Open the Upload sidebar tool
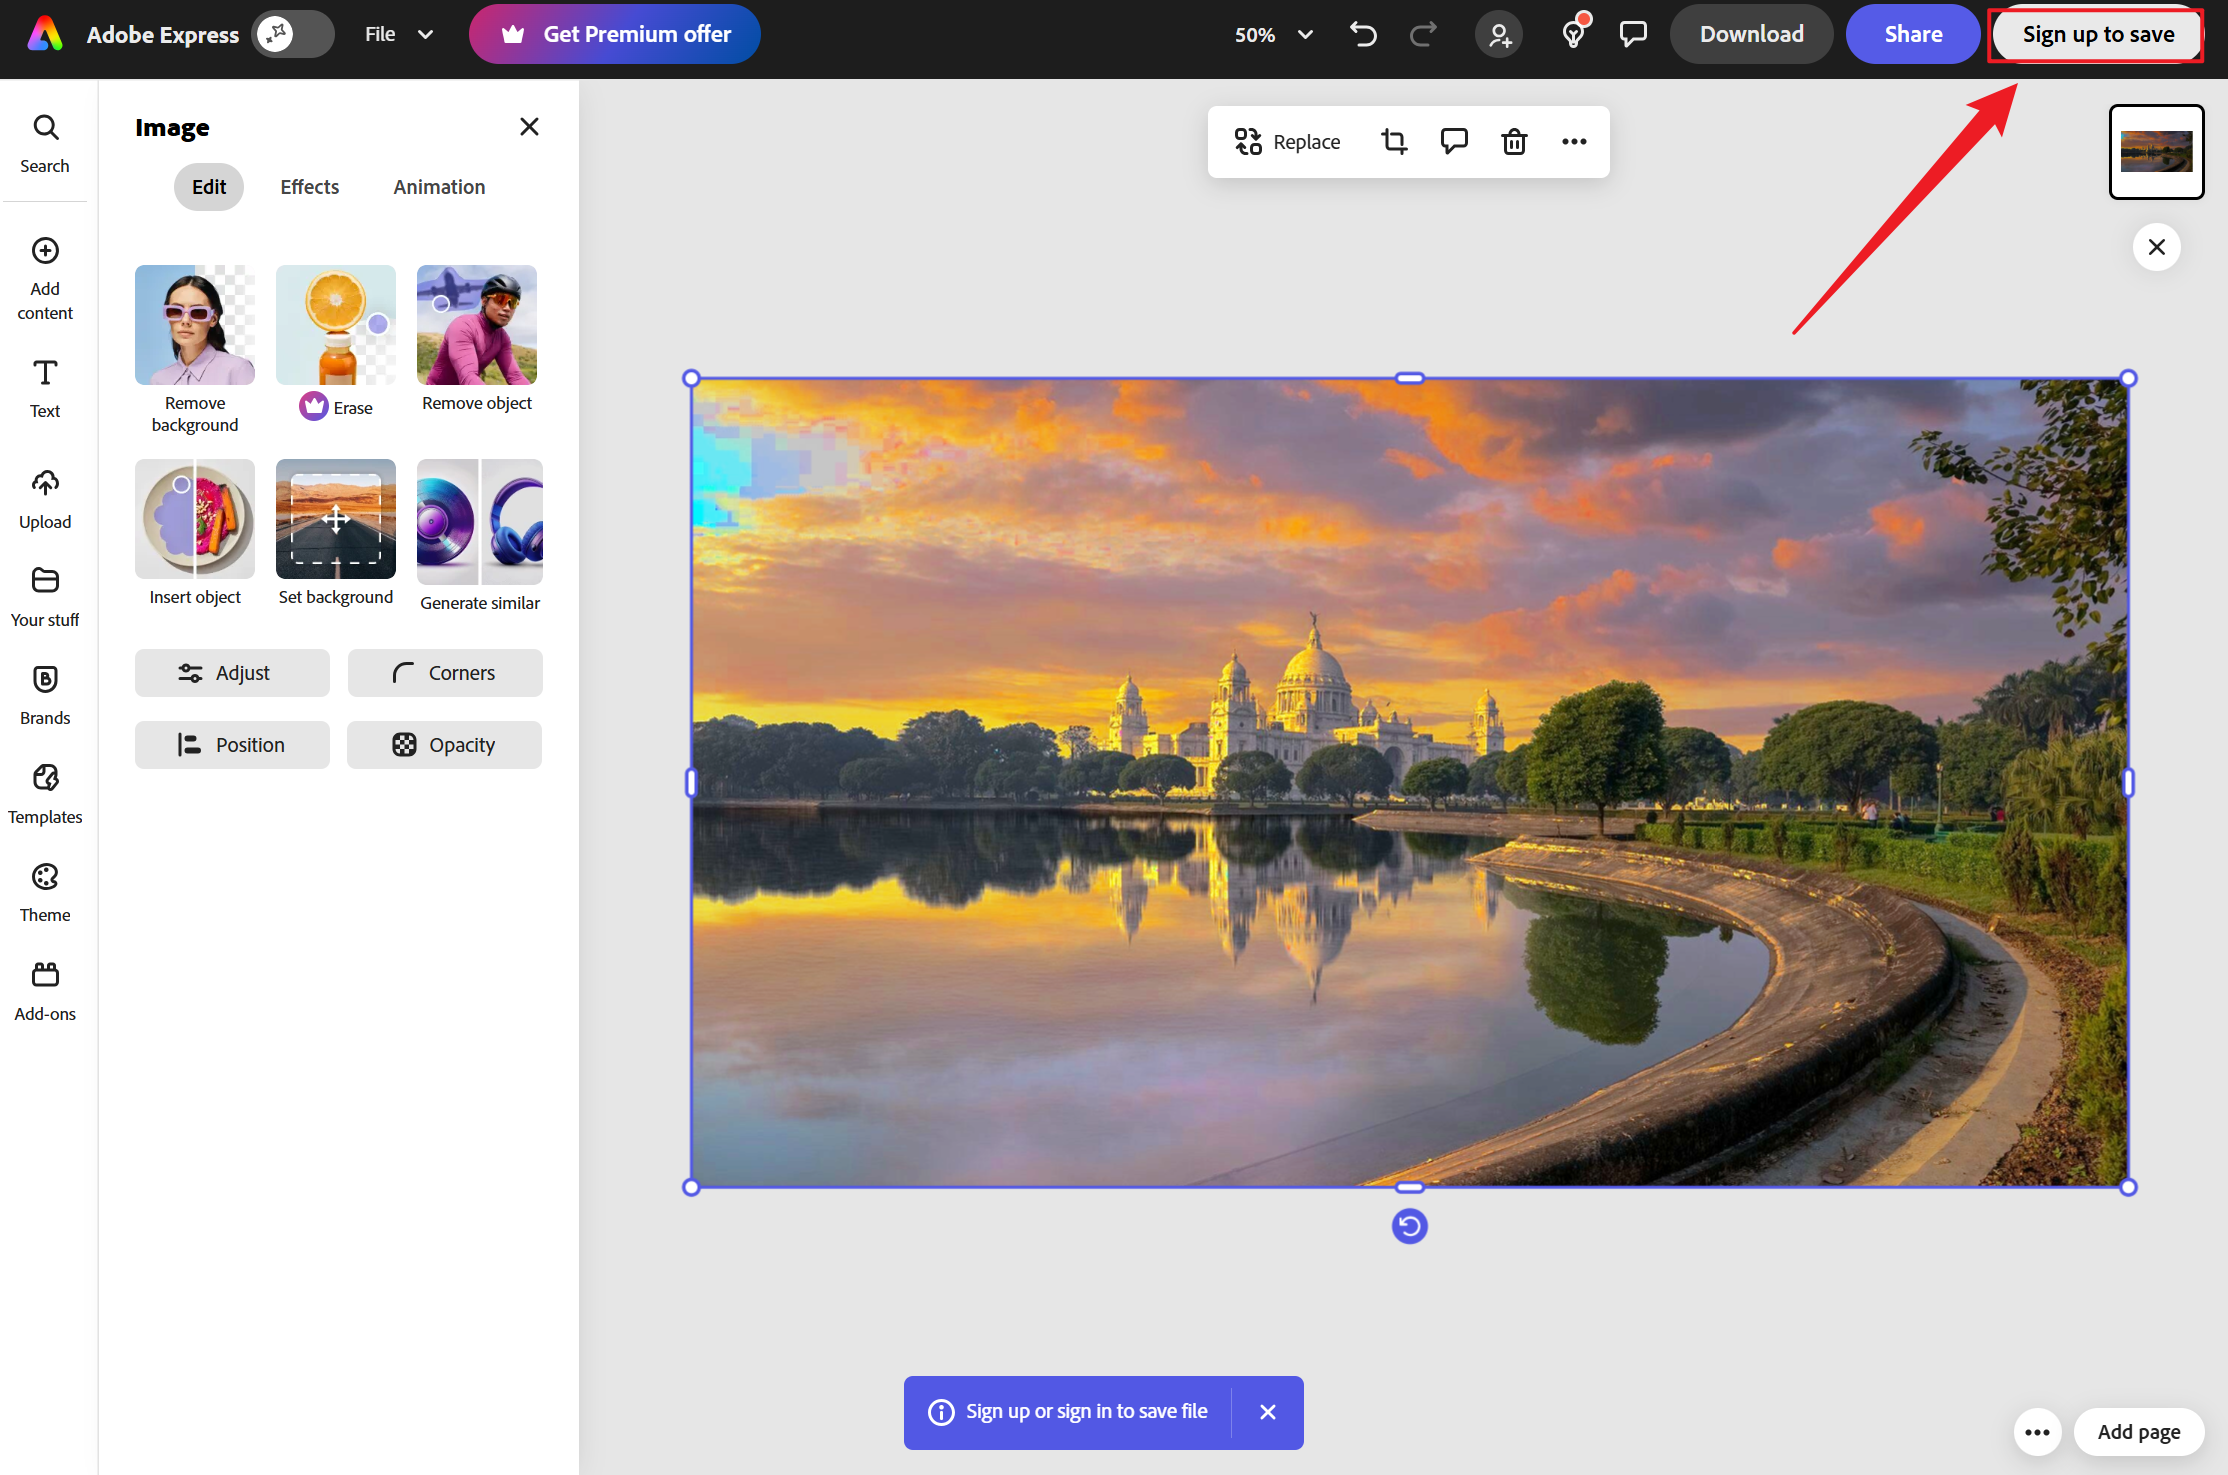The image size is (2228, 1475). tap(45, 499)
